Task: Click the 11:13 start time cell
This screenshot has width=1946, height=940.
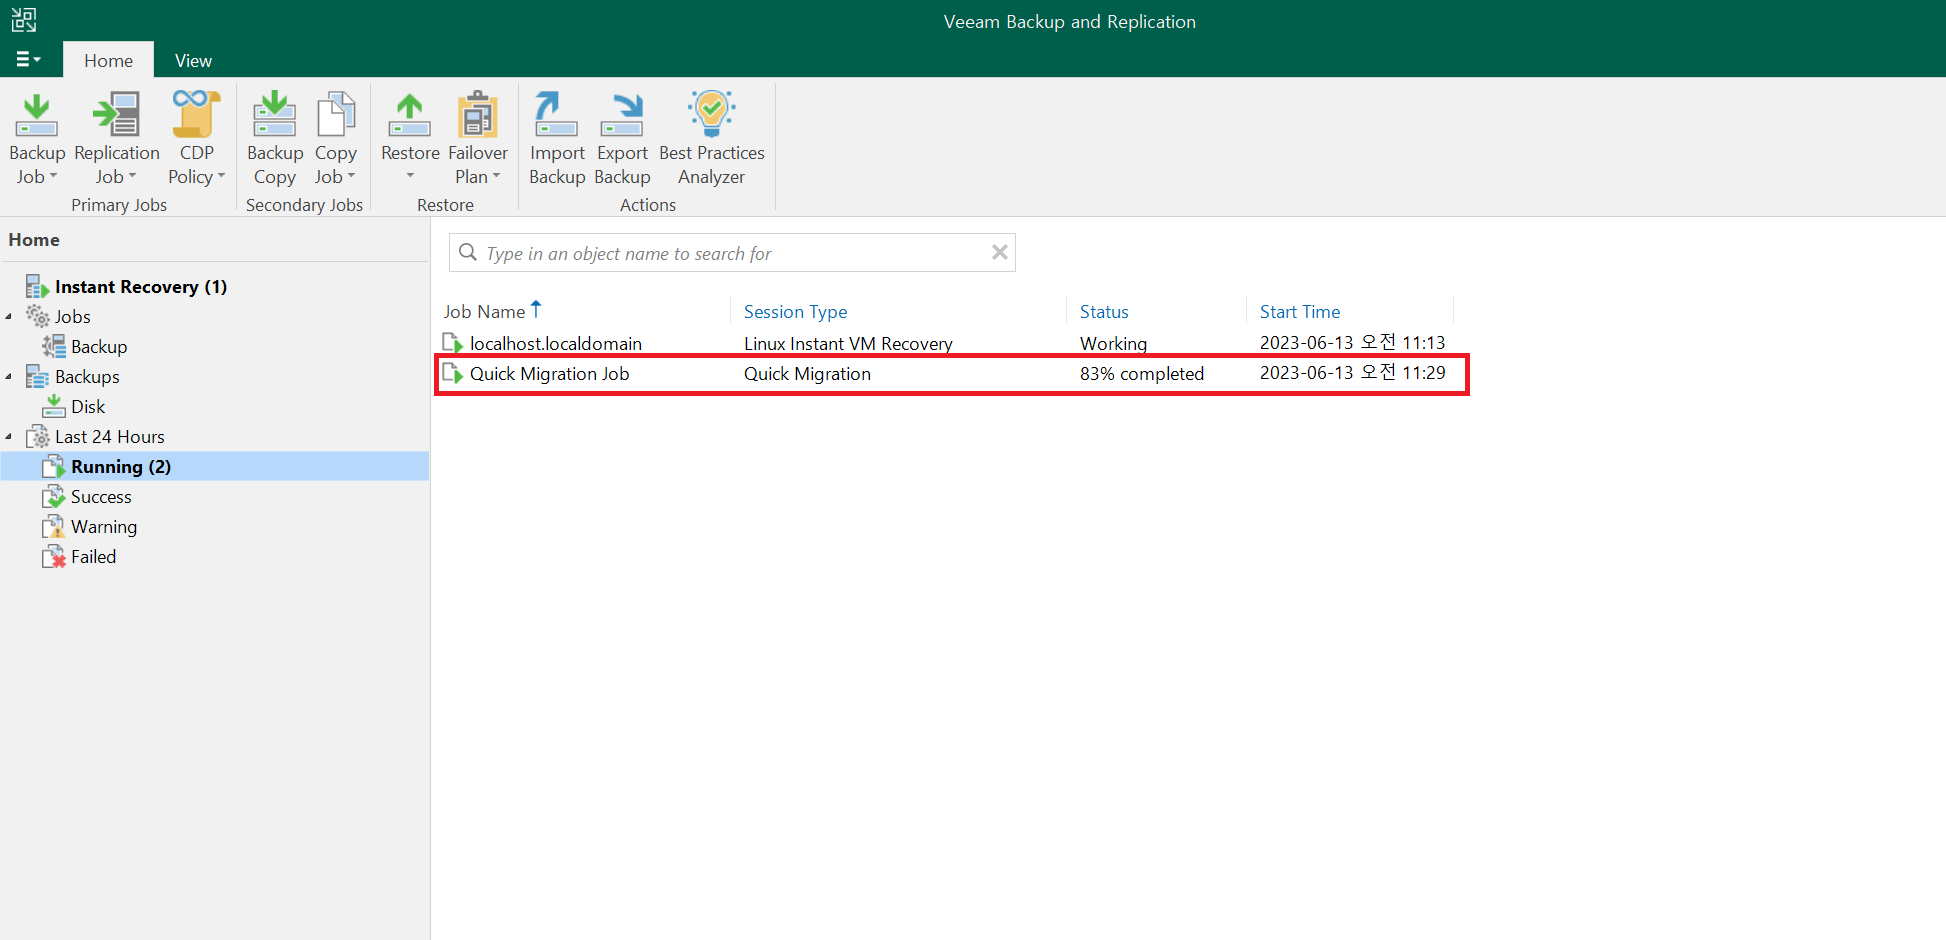Action: coord(1353,343)
